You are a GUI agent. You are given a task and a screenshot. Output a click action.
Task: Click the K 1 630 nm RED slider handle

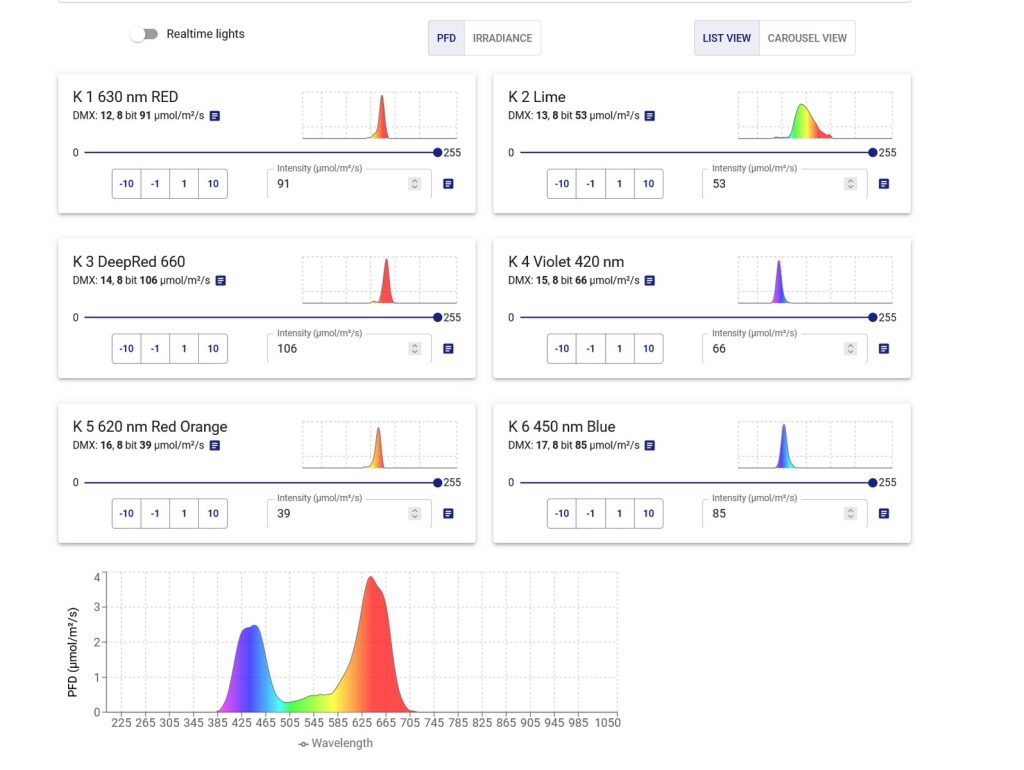[438, 153]
